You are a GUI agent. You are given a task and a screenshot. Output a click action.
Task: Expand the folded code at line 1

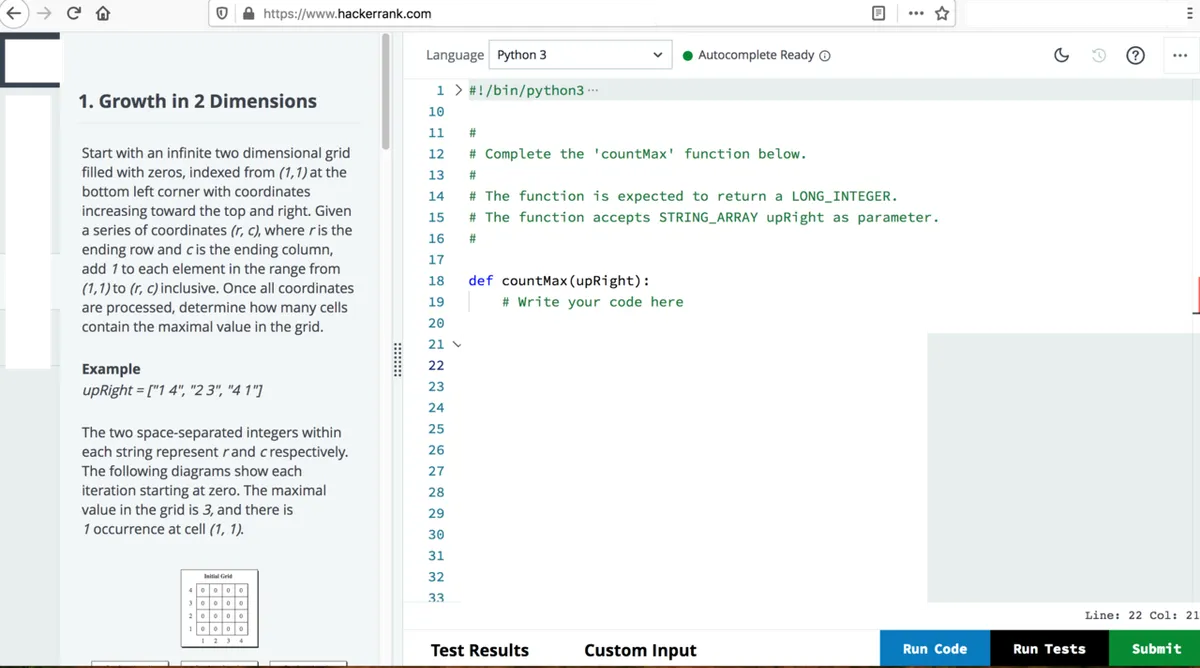[458, 90]
